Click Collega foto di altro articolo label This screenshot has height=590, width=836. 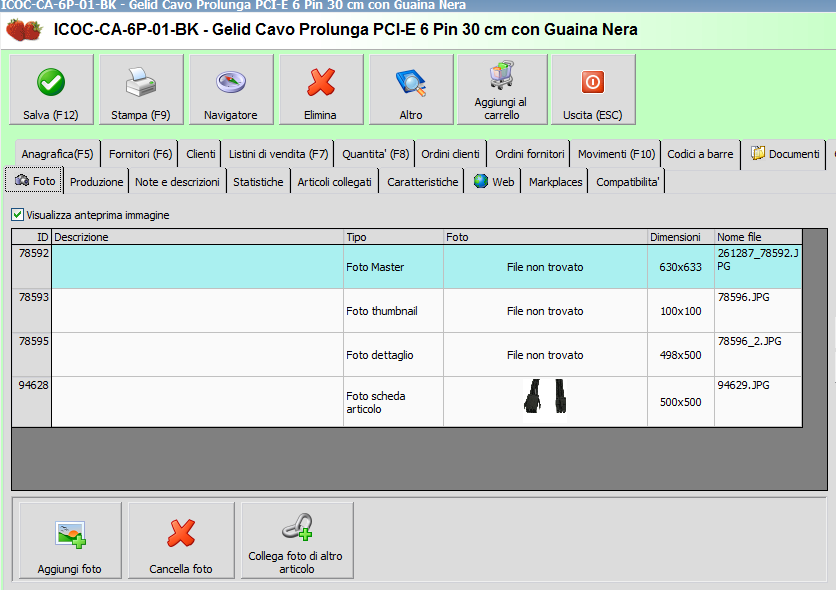(x=296, y=562)
